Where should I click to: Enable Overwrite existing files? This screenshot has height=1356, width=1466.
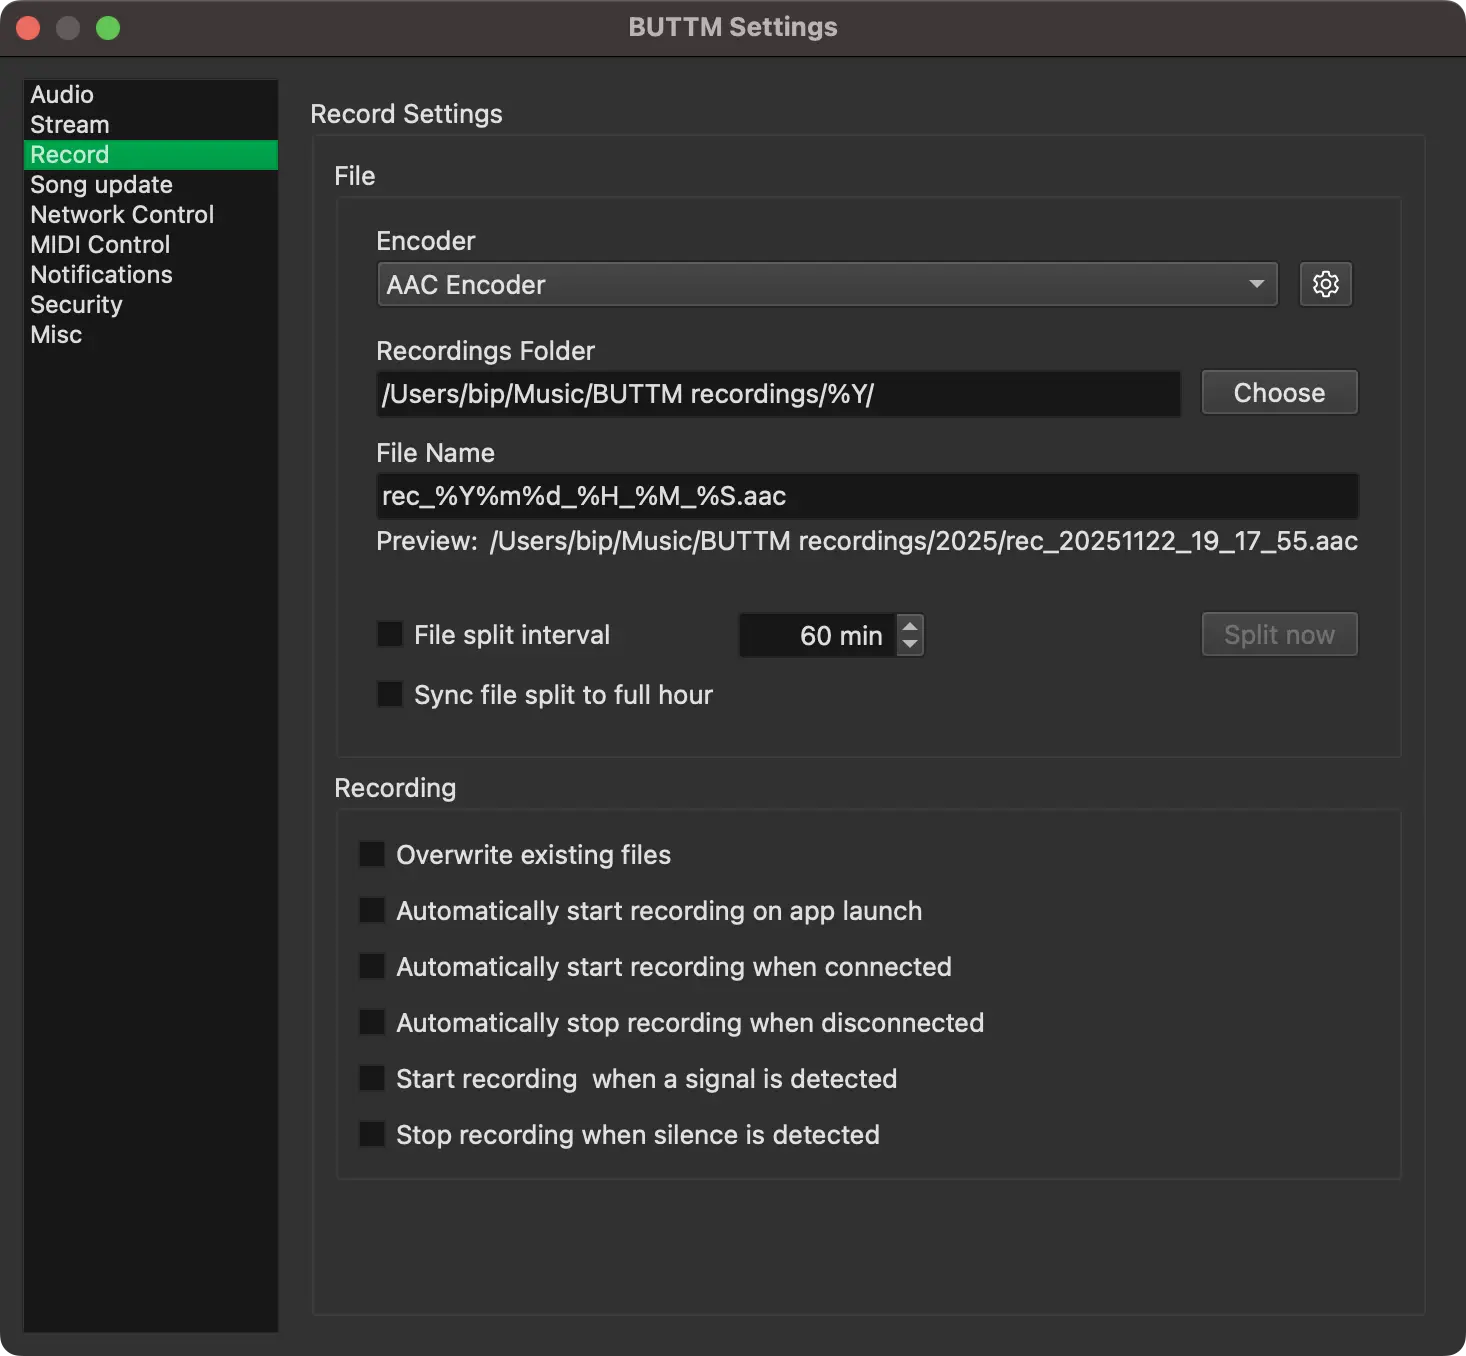[x=372, y=855]
